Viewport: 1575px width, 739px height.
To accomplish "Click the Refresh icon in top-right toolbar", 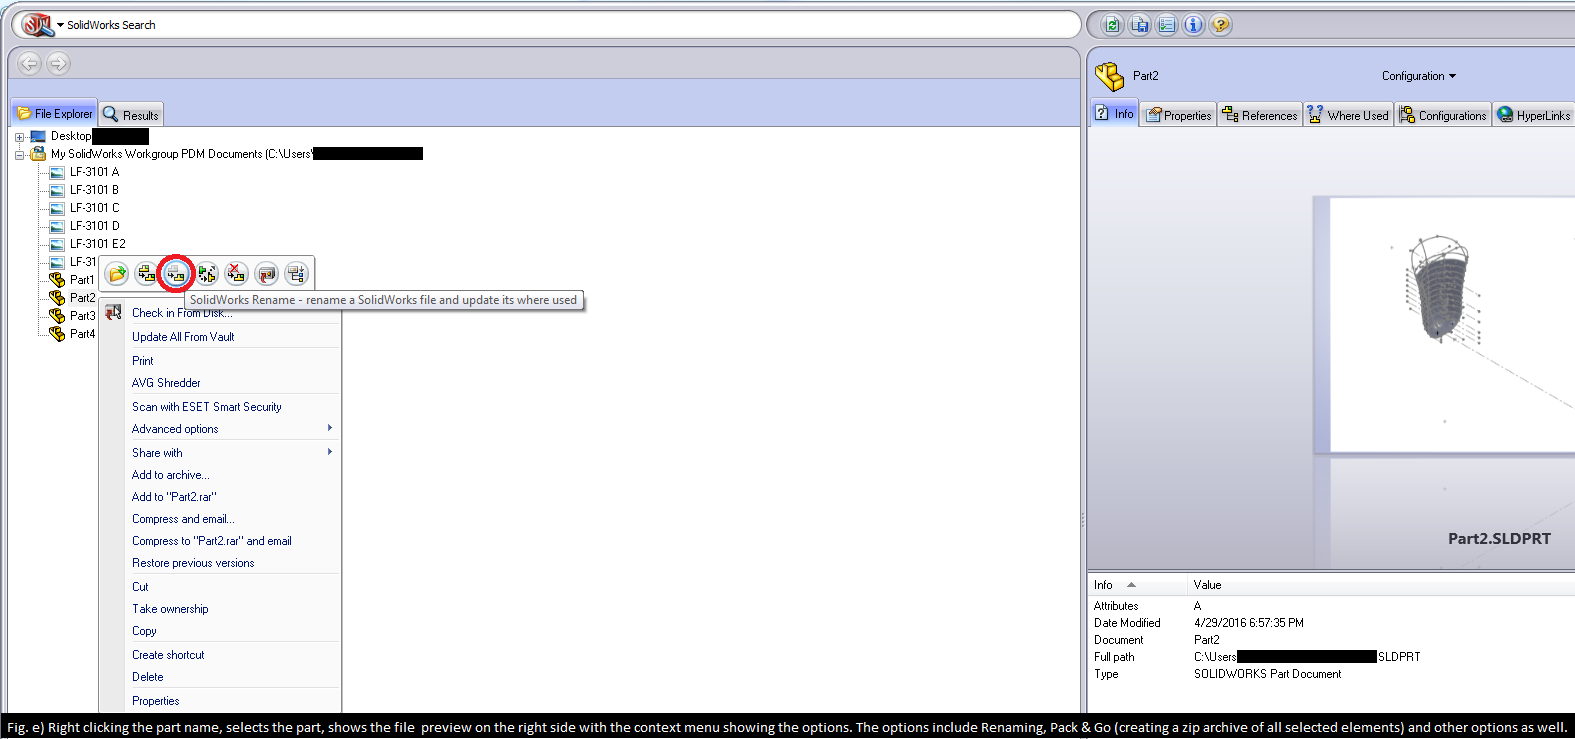I will [x=1112, y=25].
